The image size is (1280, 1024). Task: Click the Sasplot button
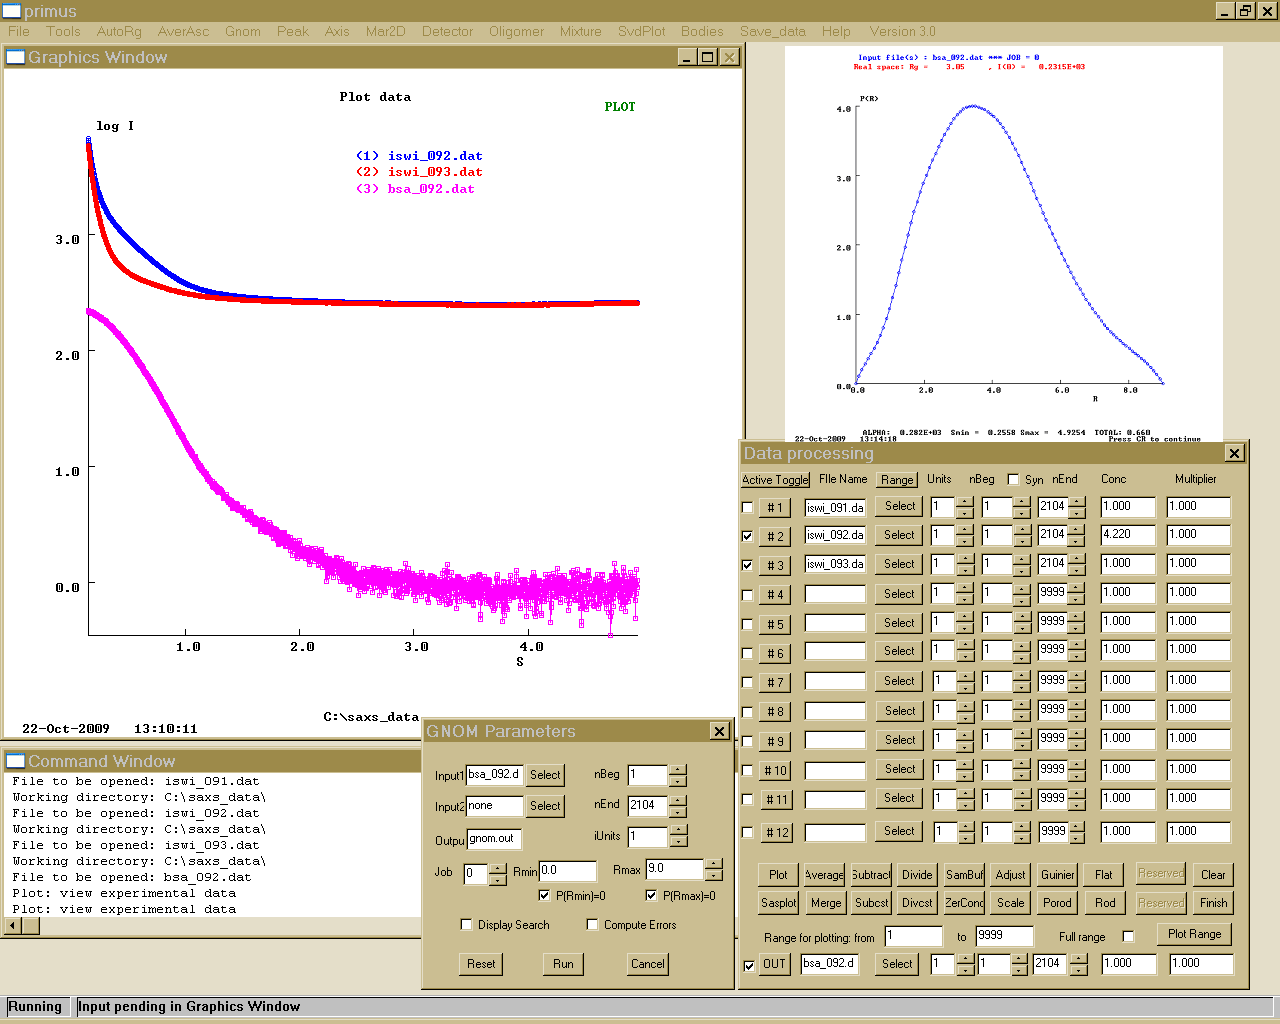coord(778,902)
